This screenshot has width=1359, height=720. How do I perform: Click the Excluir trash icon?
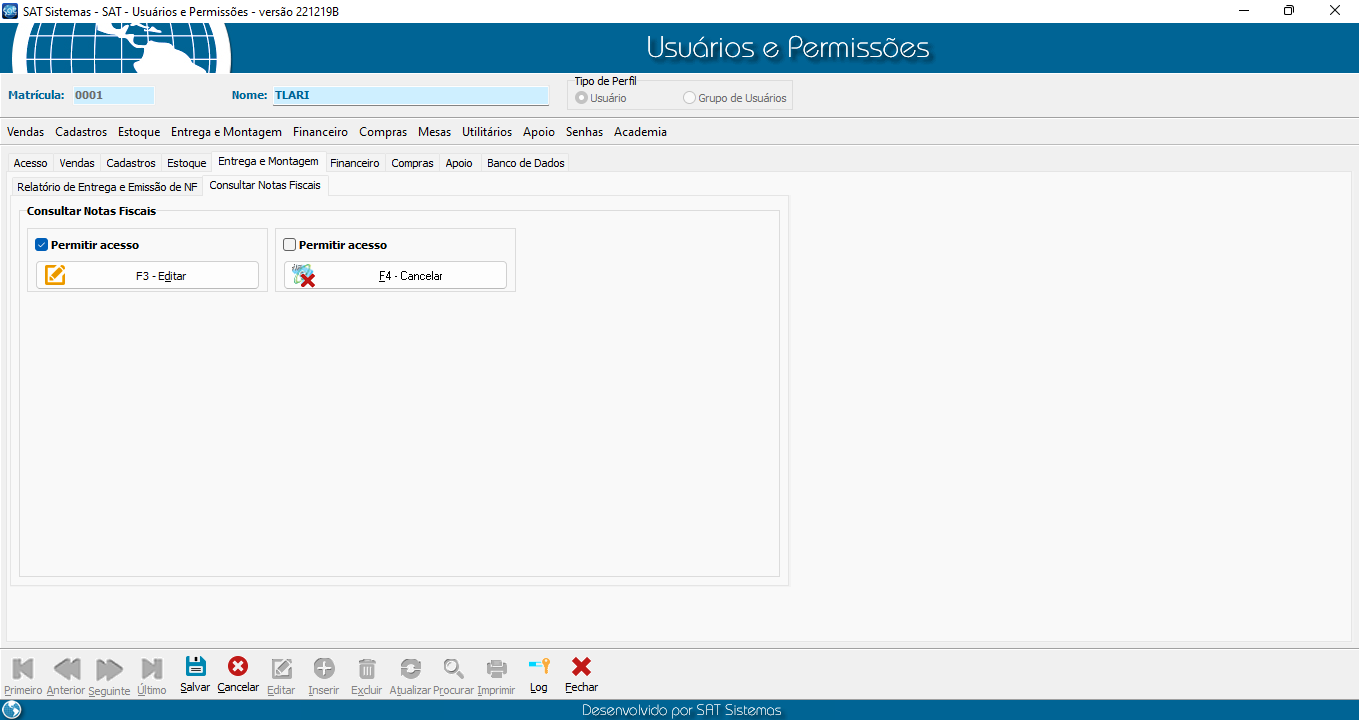[x=367, y=668]
